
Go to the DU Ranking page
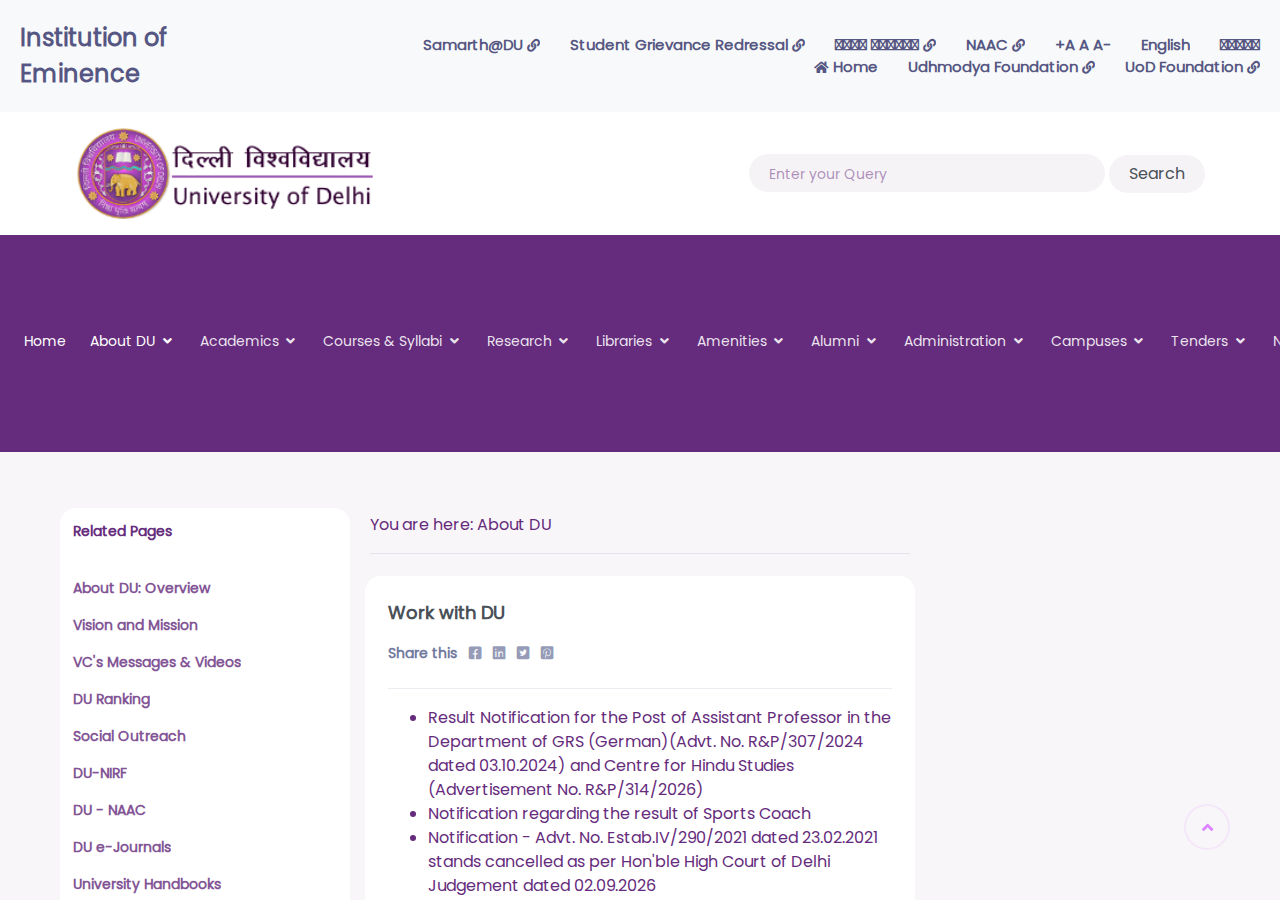point(111,699)
